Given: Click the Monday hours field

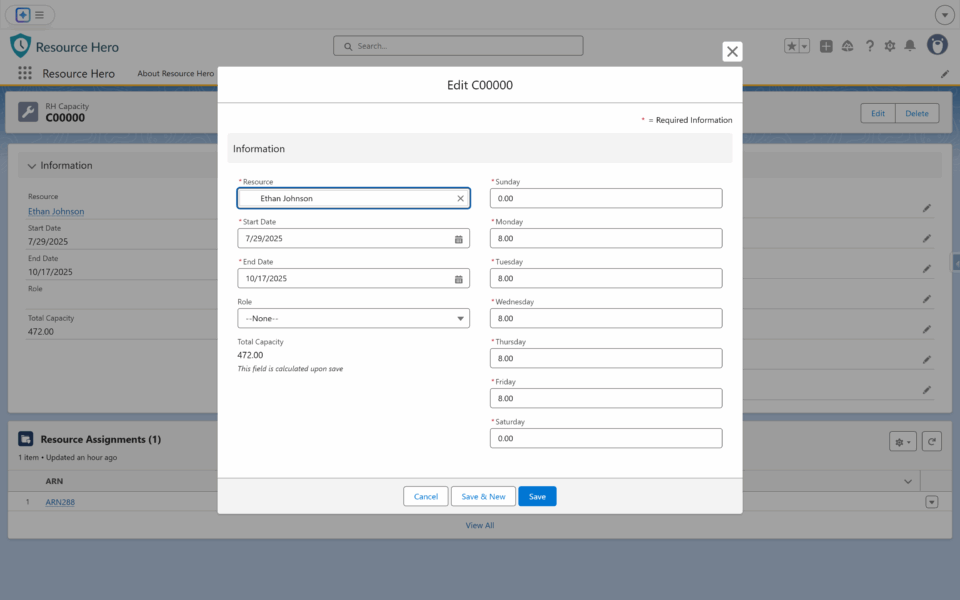Looking at the screenshot, I should [606, 238].
